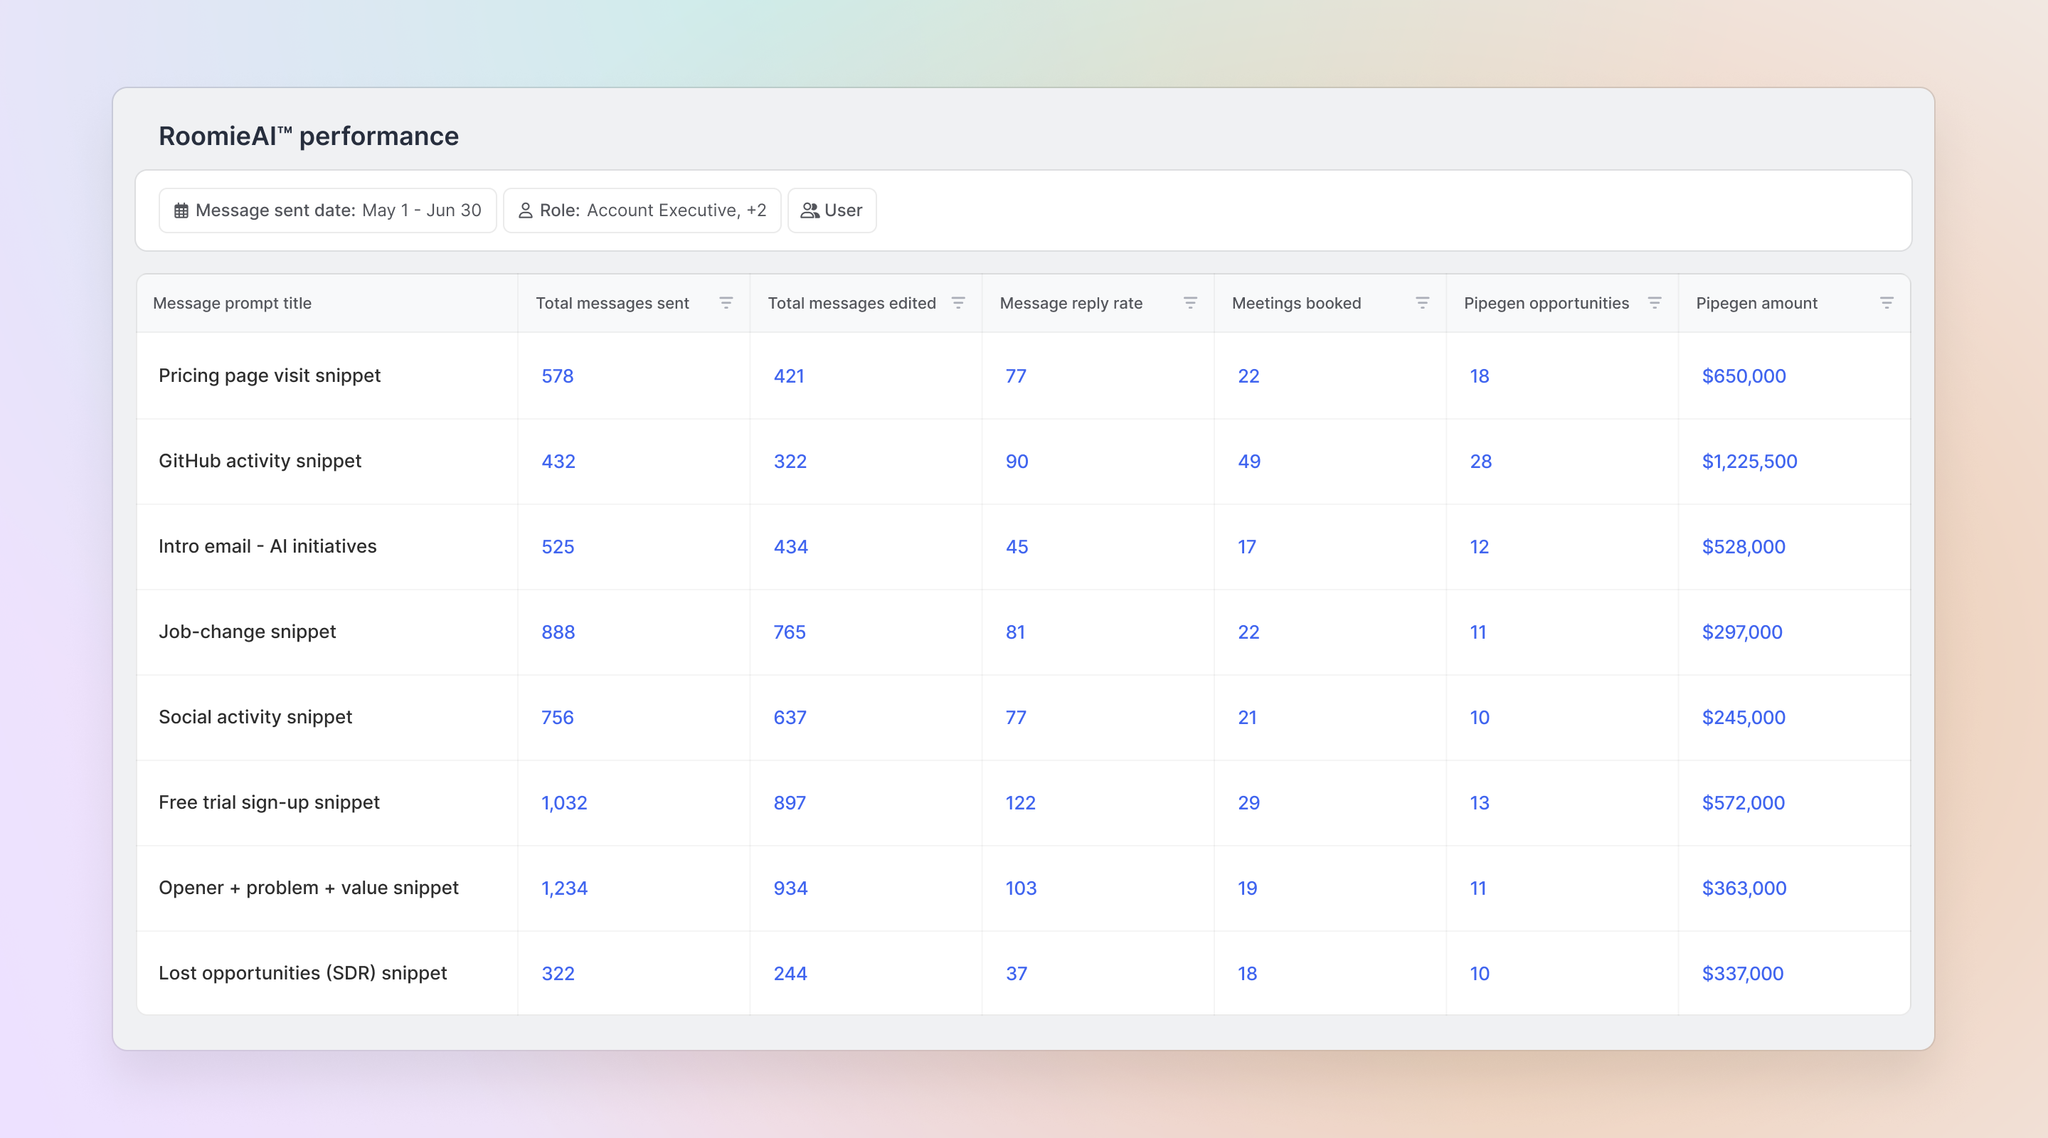Select Free trial sign-up snippet row title
This screenshot has width=2048, height=1138.
pos(269,803)
